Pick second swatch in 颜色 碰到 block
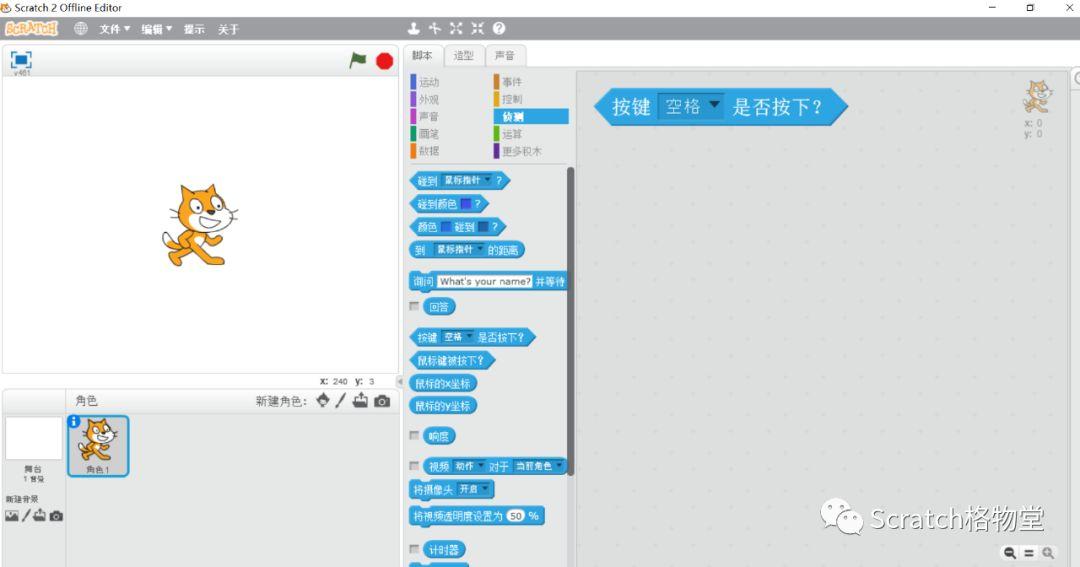This screenshot has width=1080, height=567. [x=484, y=227]
